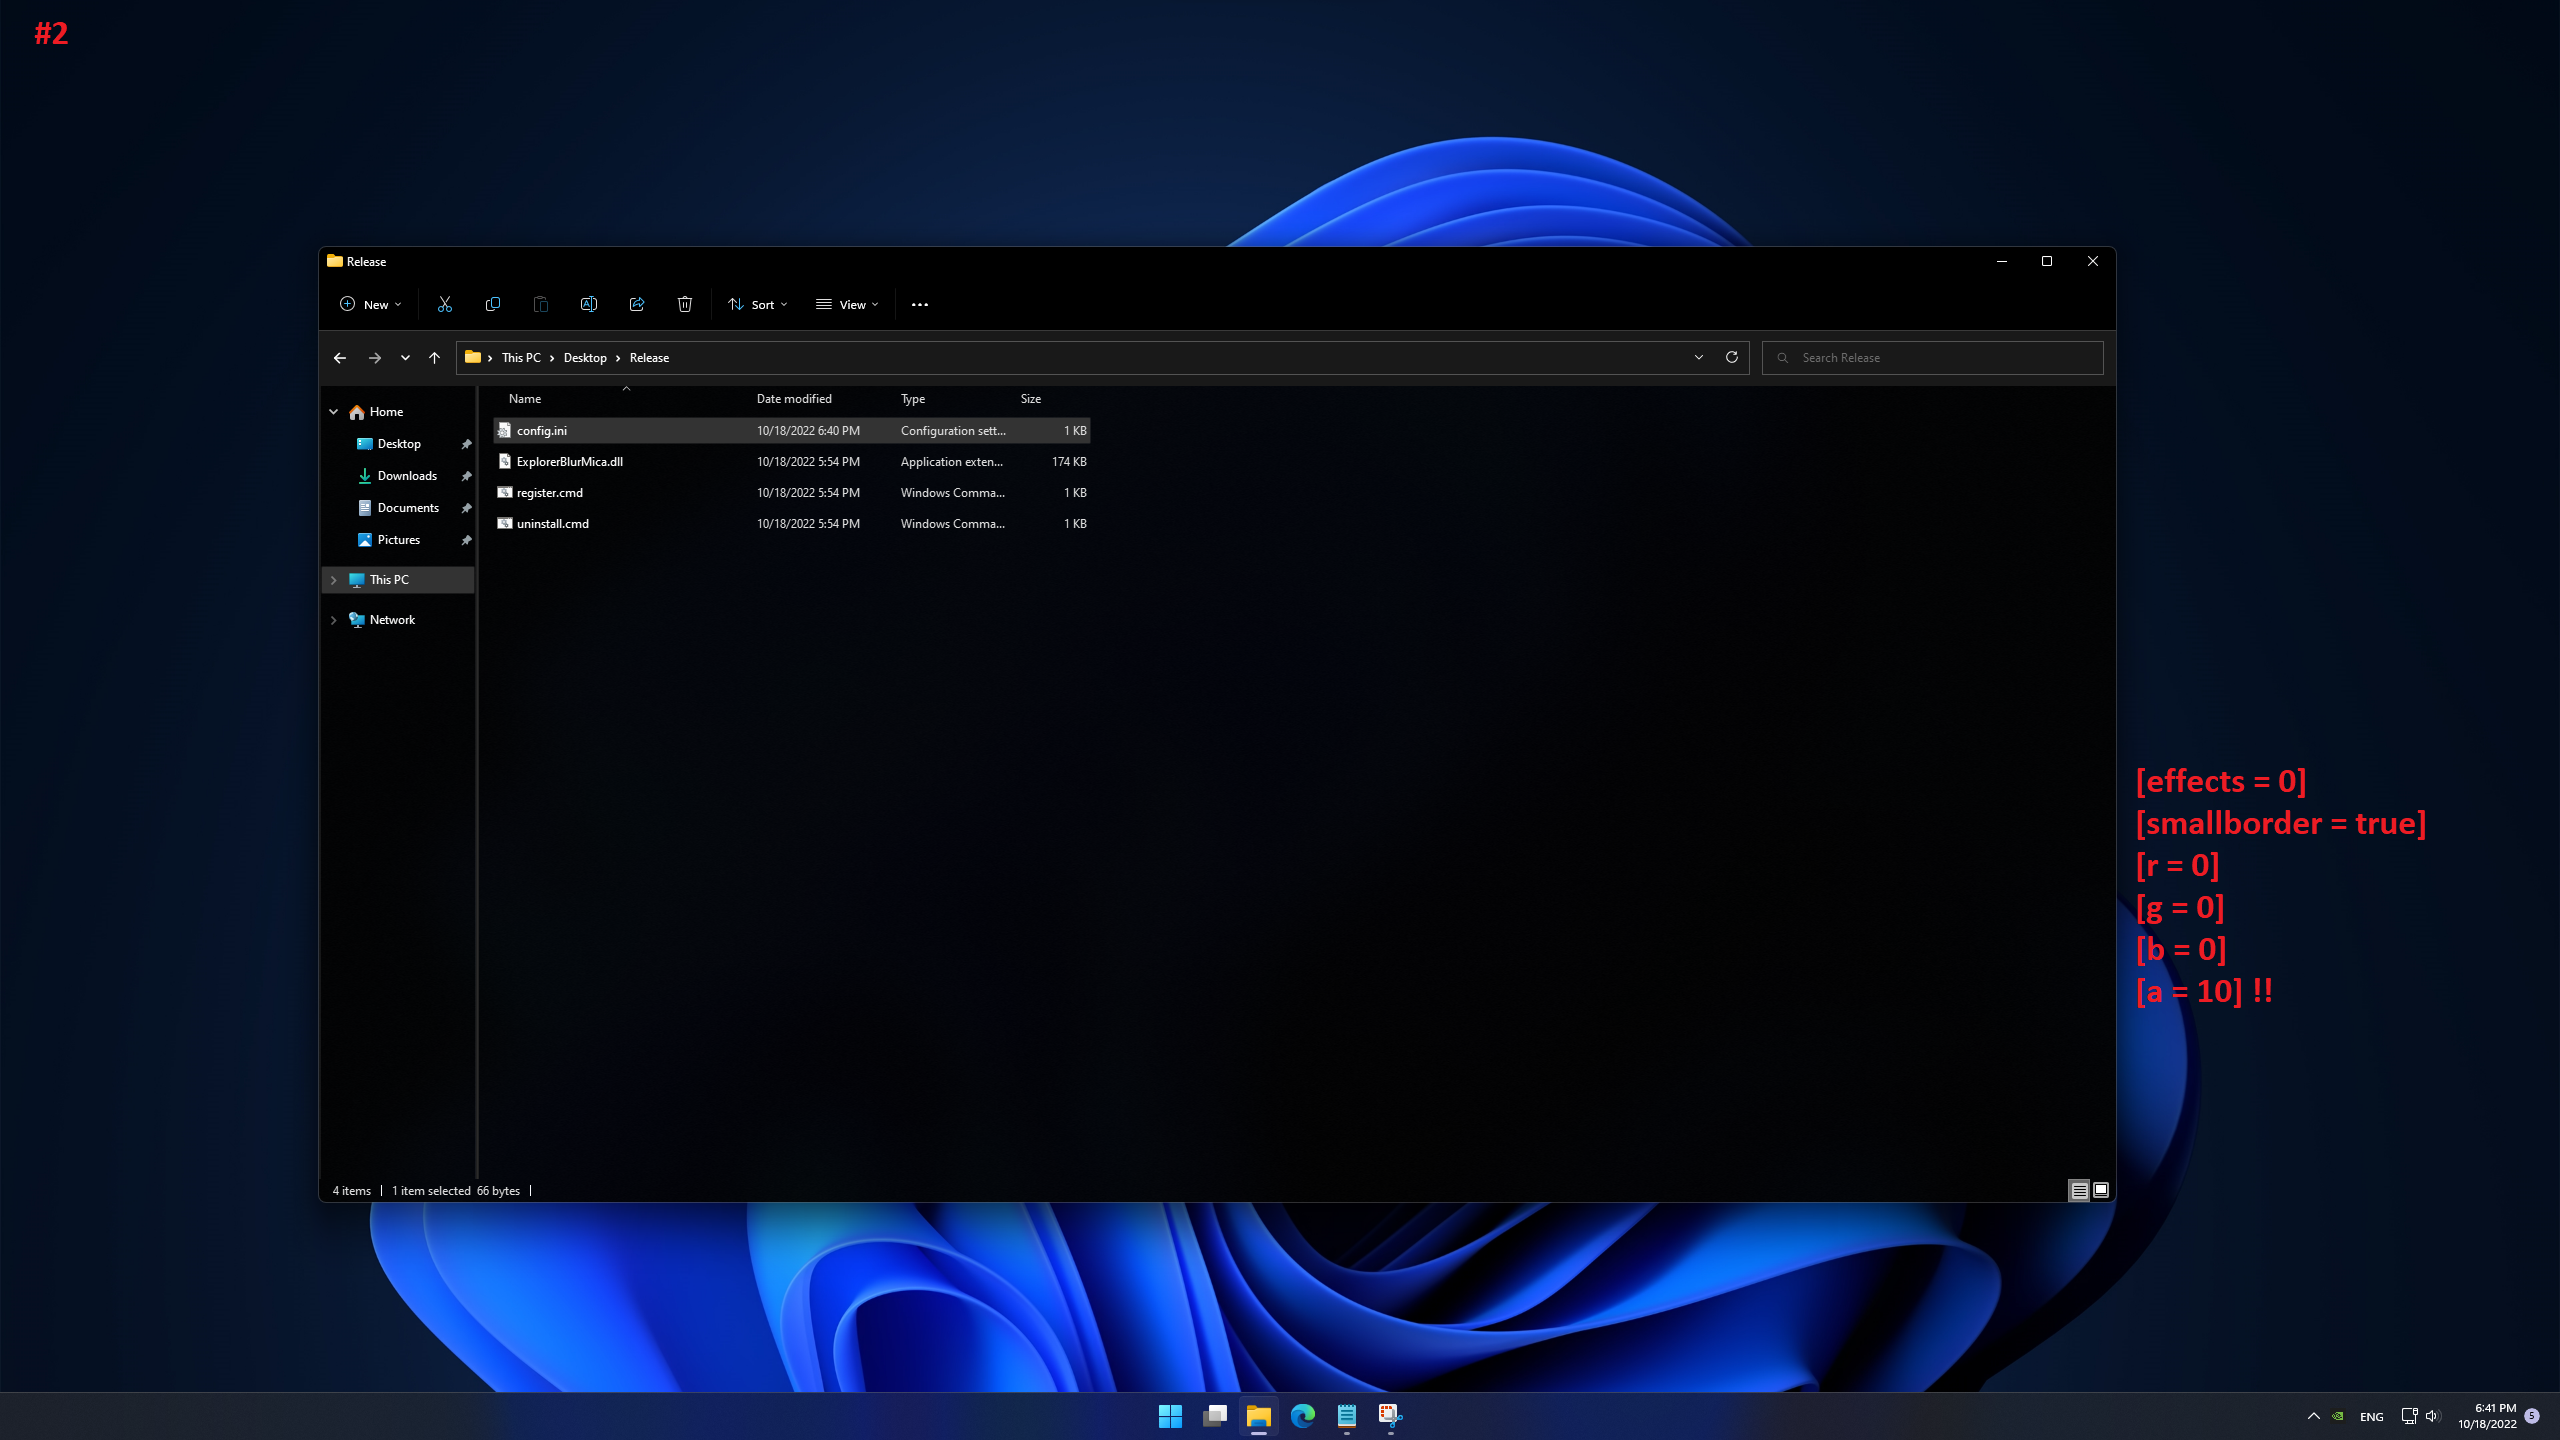Viewport: 2560px width, 1440px height.
Task: Click Desktop in the breadcrumb path
Action: [585, 358]
